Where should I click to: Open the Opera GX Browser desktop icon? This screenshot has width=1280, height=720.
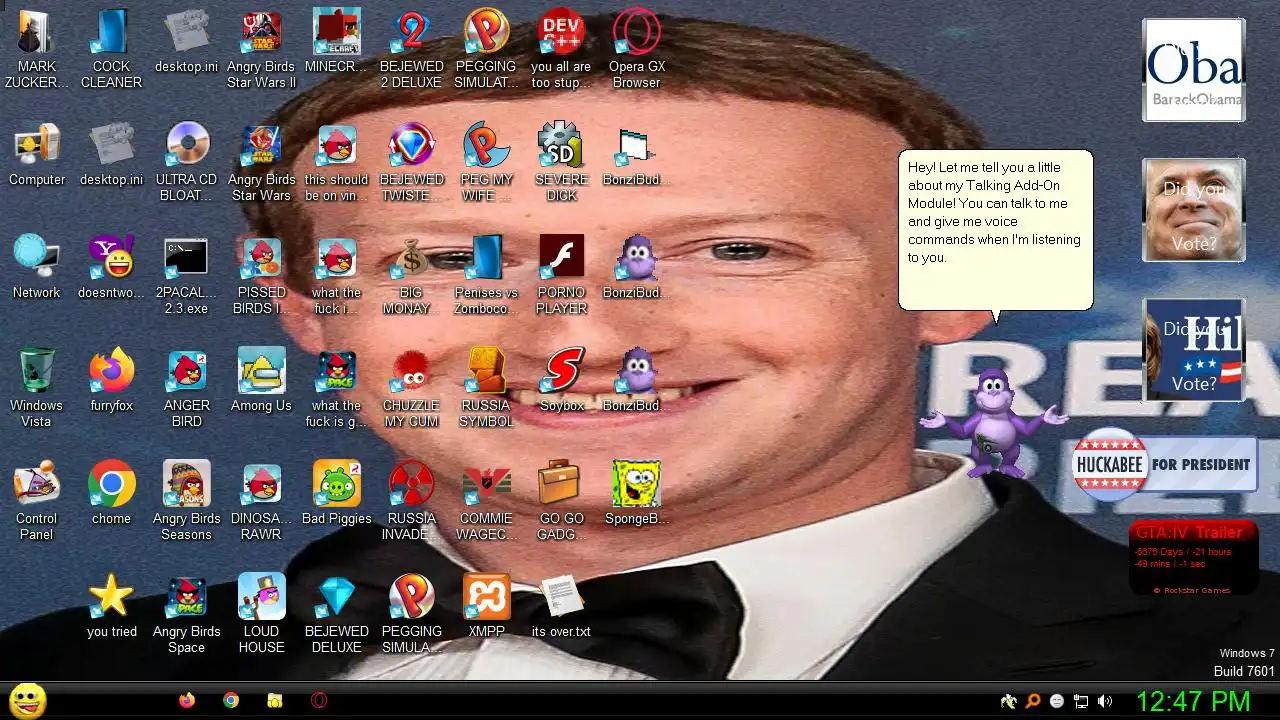636,50
